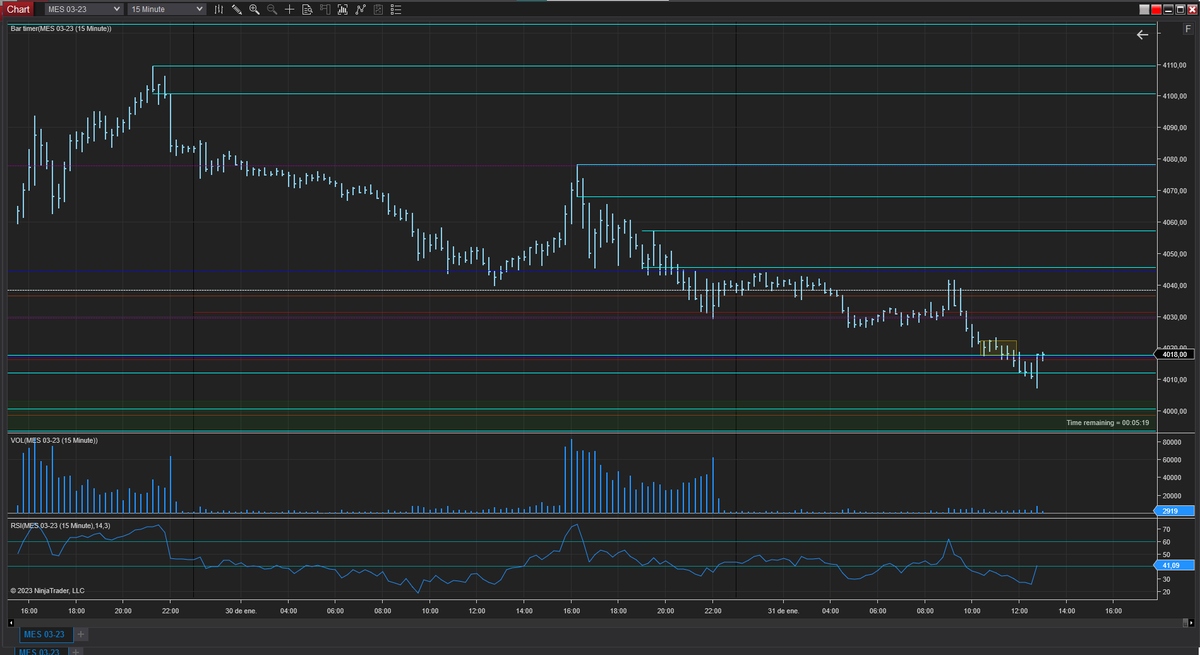Open the chart properties list icon
The width and height of the screenshot is (1200, 655).
pyautogui.click(x=396, y=9)
